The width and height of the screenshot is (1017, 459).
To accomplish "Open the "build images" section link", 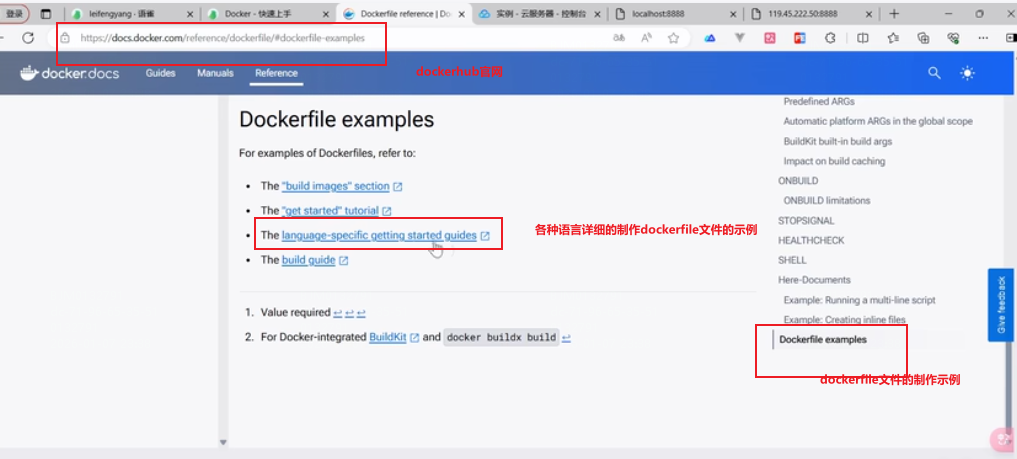I will coord(335,186).
